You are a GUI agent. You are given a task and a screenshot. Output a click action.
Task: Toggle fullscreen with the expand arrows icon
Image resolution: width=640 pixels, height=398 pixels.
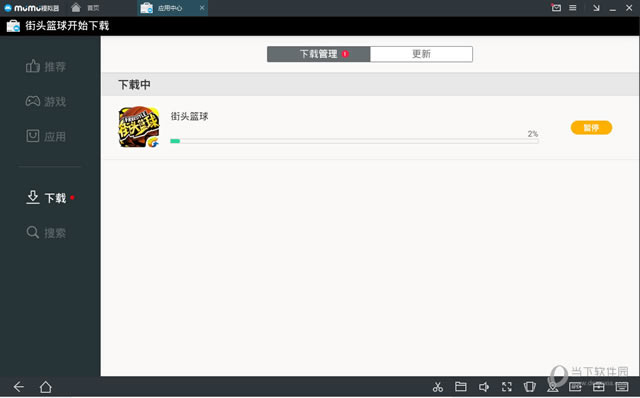click(507, 387)
